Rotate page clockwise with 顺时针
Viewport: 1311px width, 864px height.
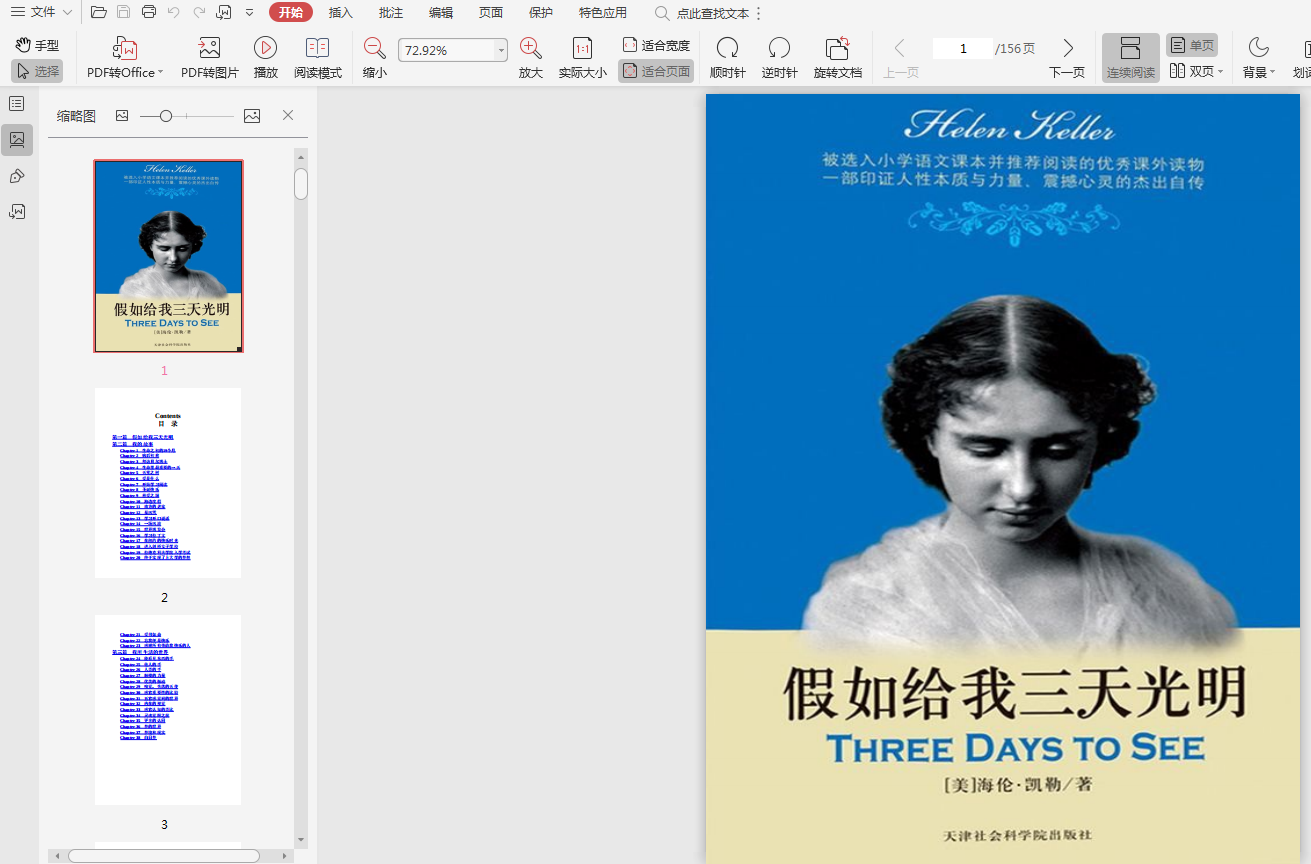pyautogui.click(x=727, y=48)
